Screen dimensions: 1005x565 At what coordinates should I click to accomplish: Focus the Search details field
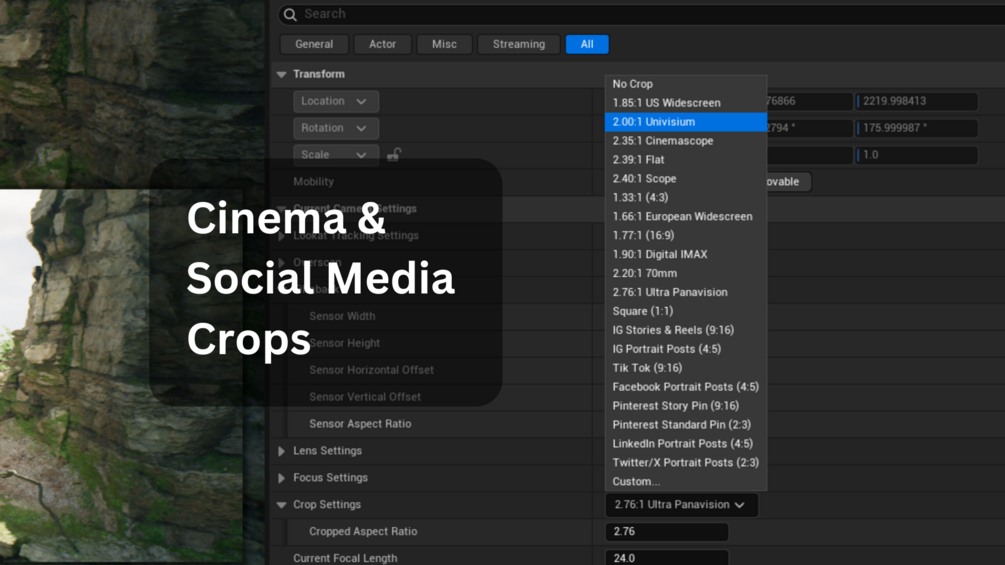(x=641, y=14)
